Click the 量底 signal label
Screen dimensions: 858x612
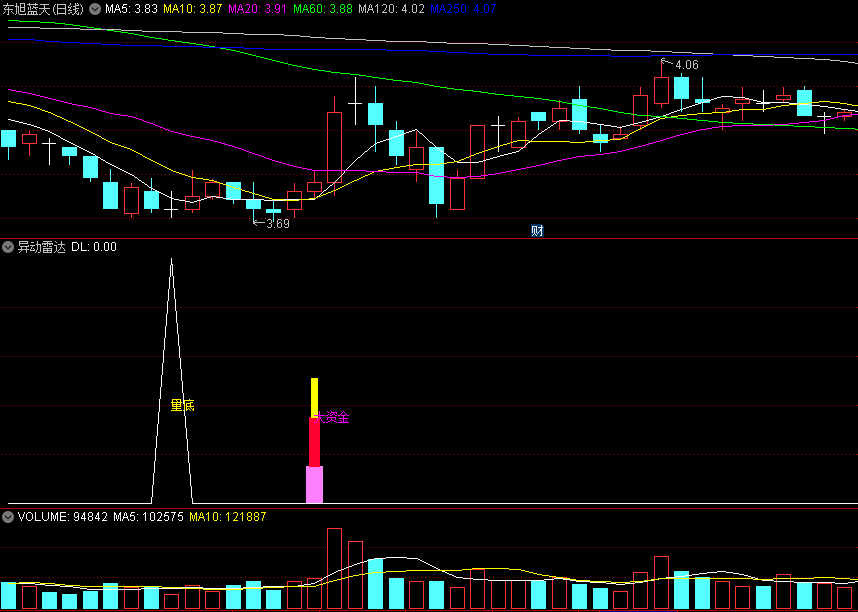pos(182,406)
